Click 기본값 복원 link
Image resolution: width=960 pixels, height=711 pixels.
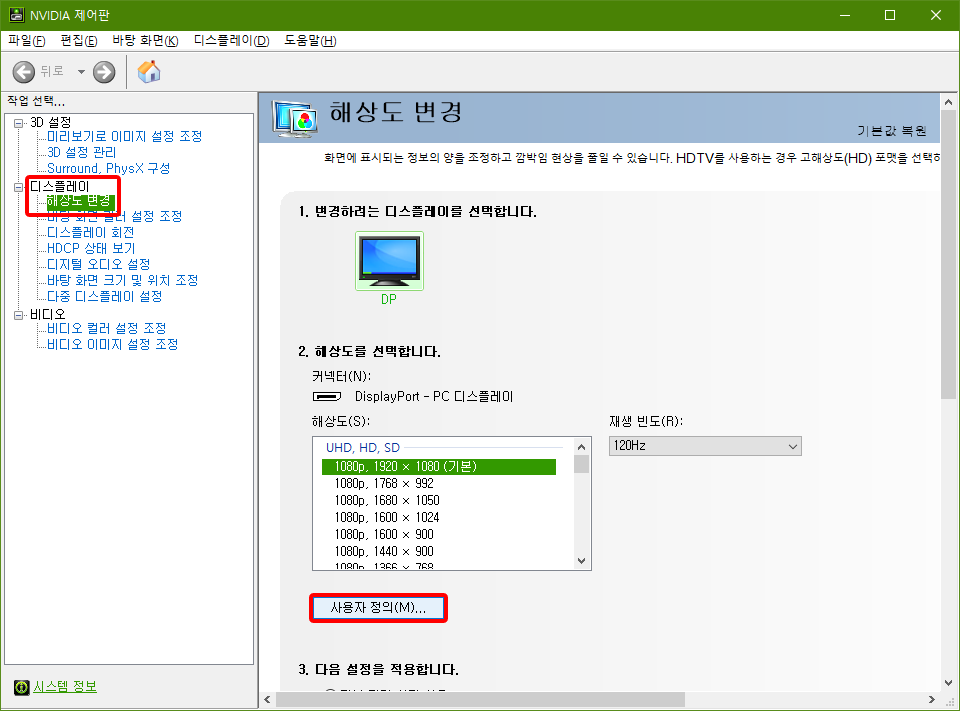pos(891,130)
